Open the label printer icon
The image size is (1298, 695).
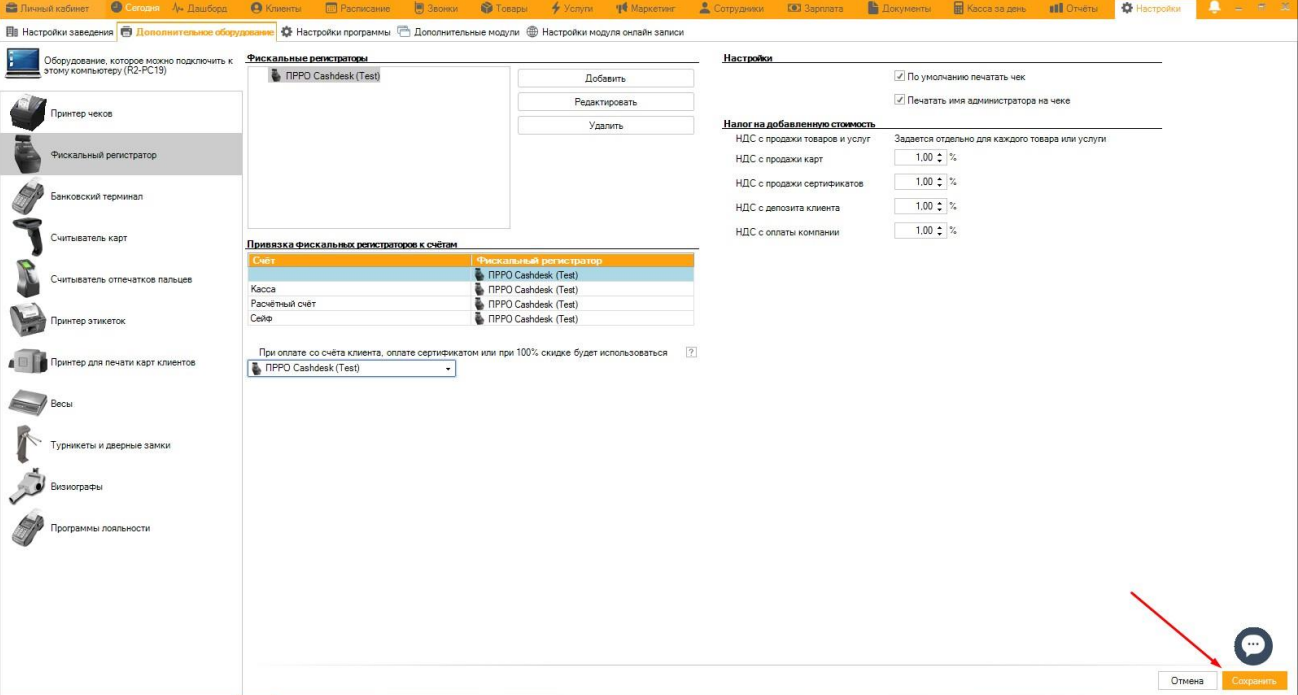pyautogui.click(x=28, y=321)
